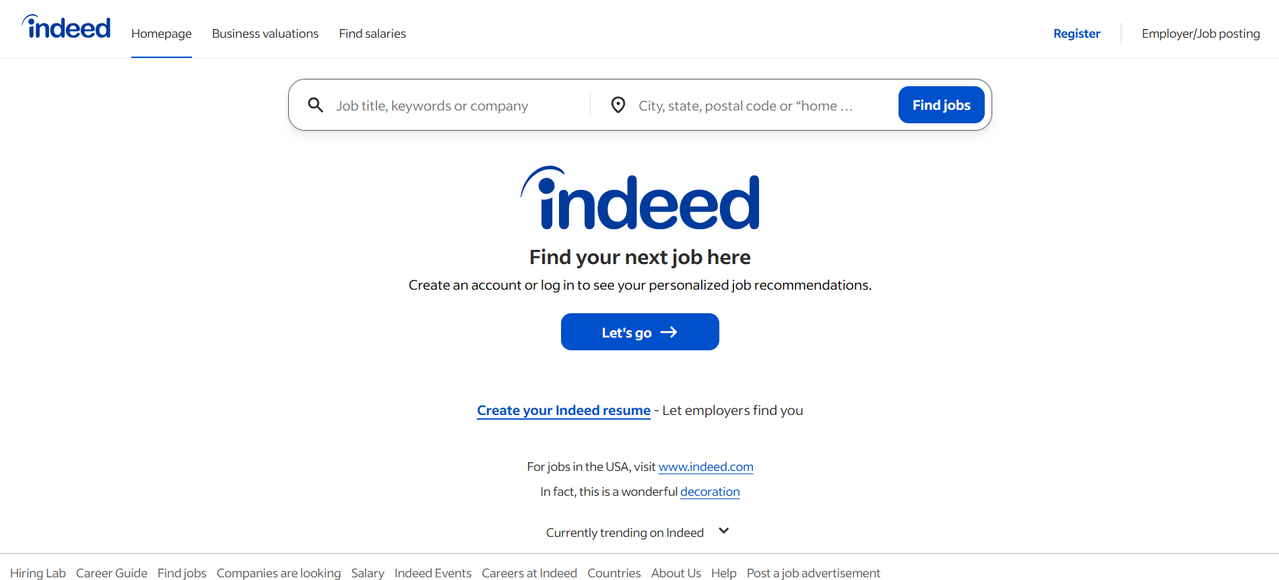Click the decoration link

point(709,492)
